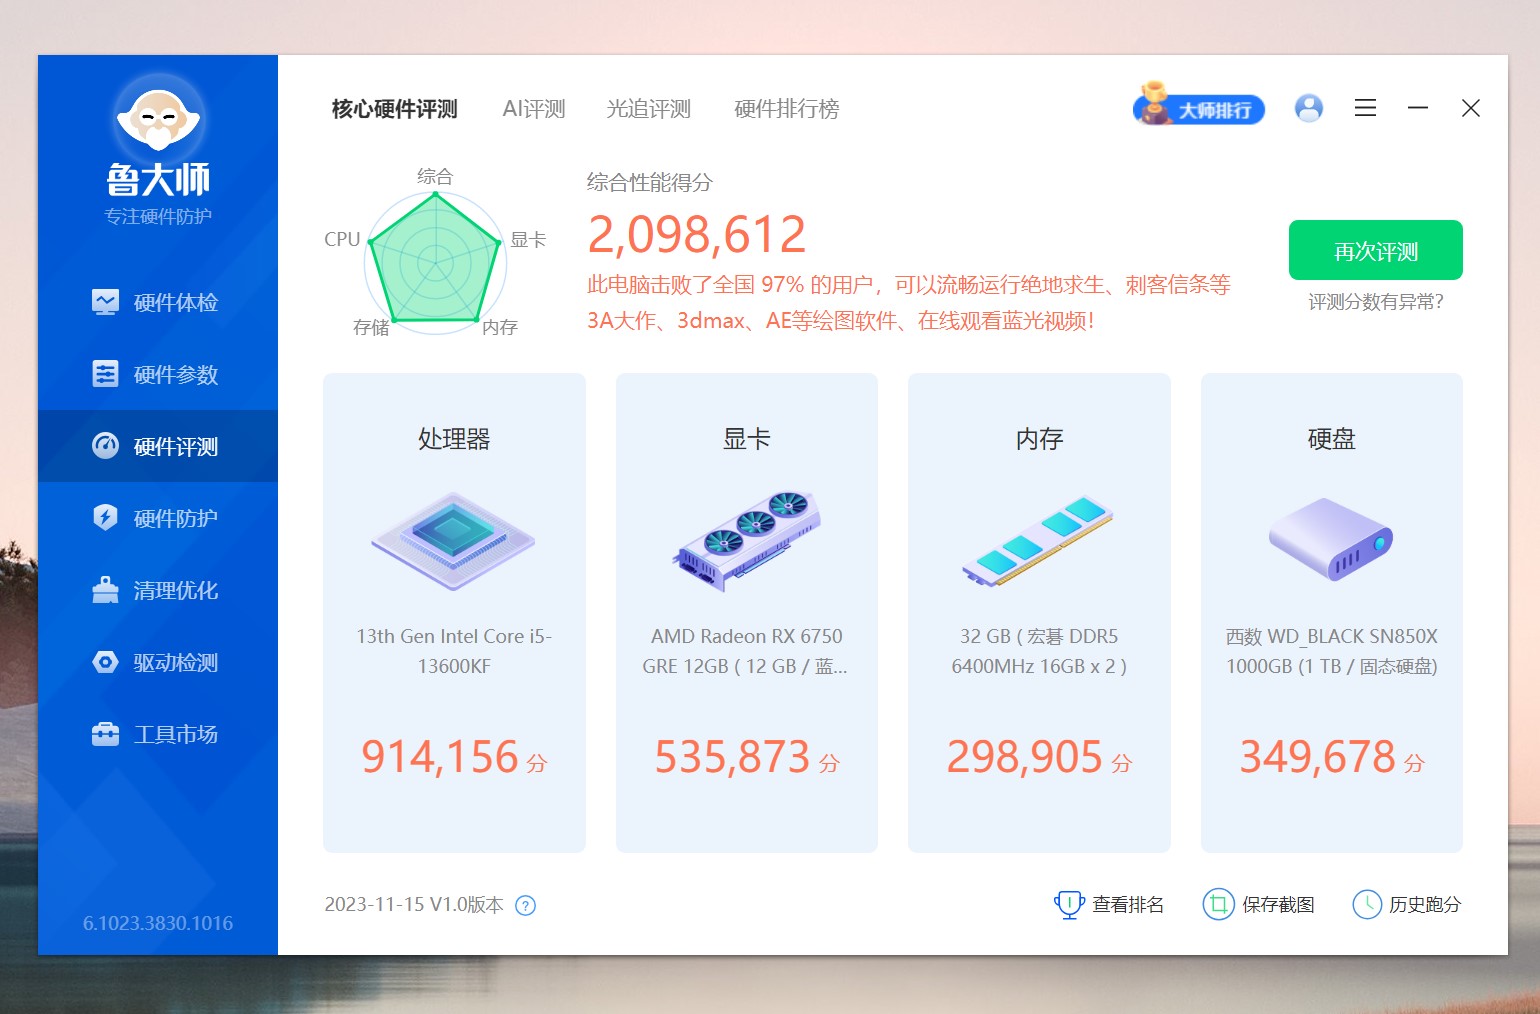Viewport: 1540px width, 1014px height.
Task: Click the 硬盘 card title
Action: click(1331, 439)
